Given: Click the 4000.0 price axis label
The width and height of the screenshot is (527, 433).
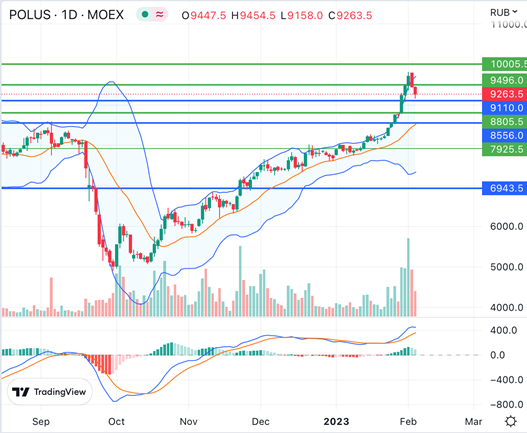Looking at the screenshot, I should tap(507, 308).
